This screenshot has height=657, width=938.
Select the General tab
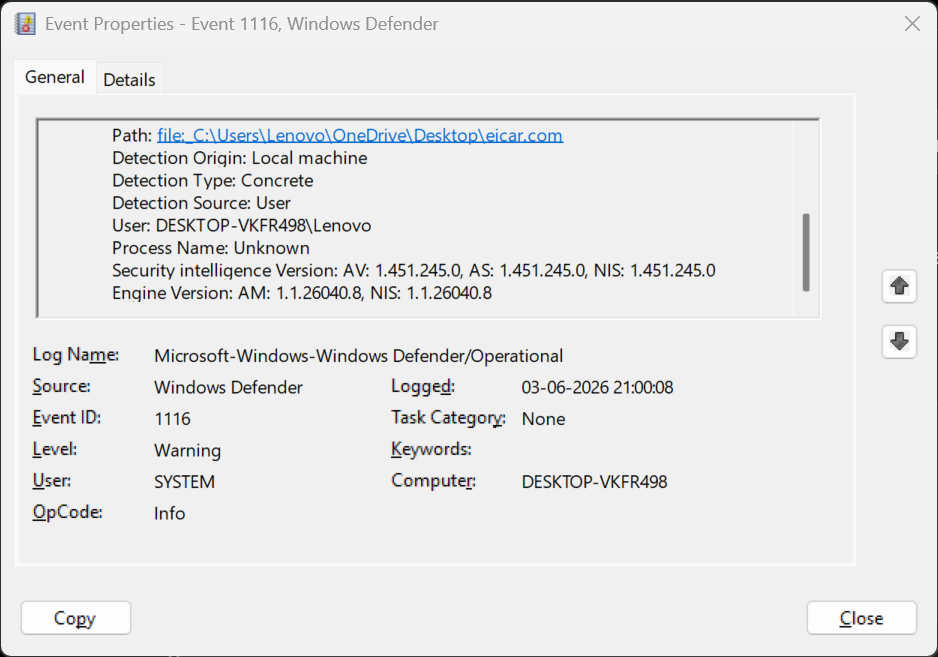tap(54, 77)
